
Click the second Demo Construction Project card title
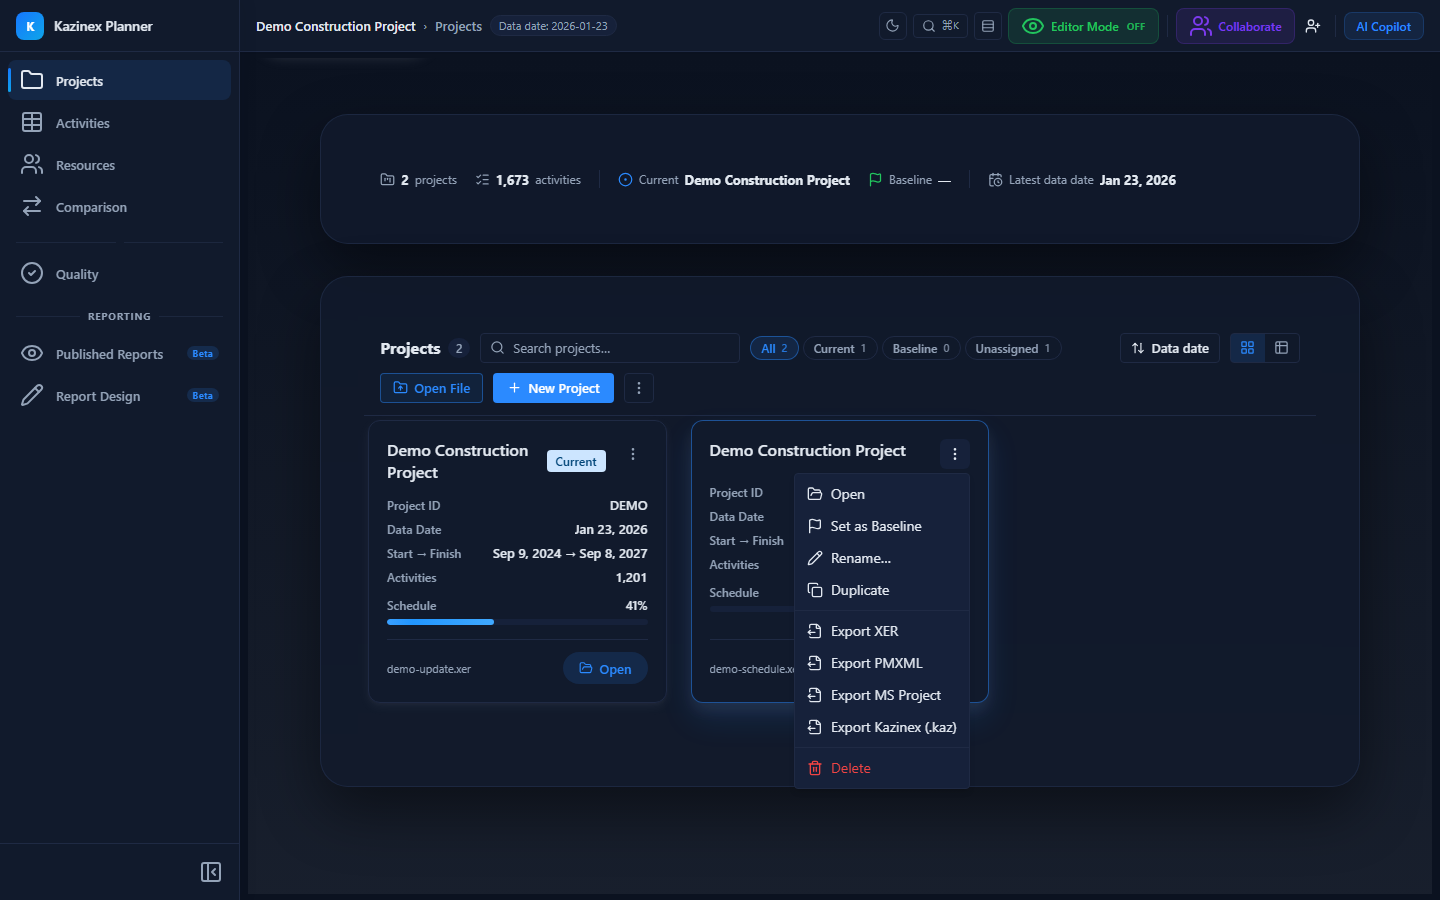807,451
